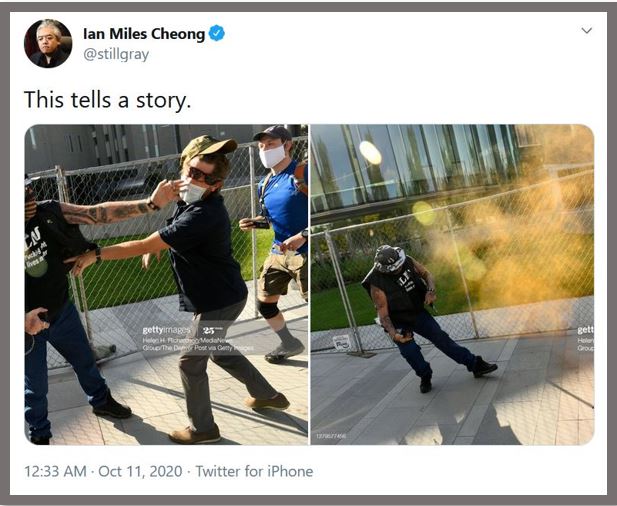Click the blue verified badge
The height and width of the screenshot is (506, 617).
(x=216, y=33)
